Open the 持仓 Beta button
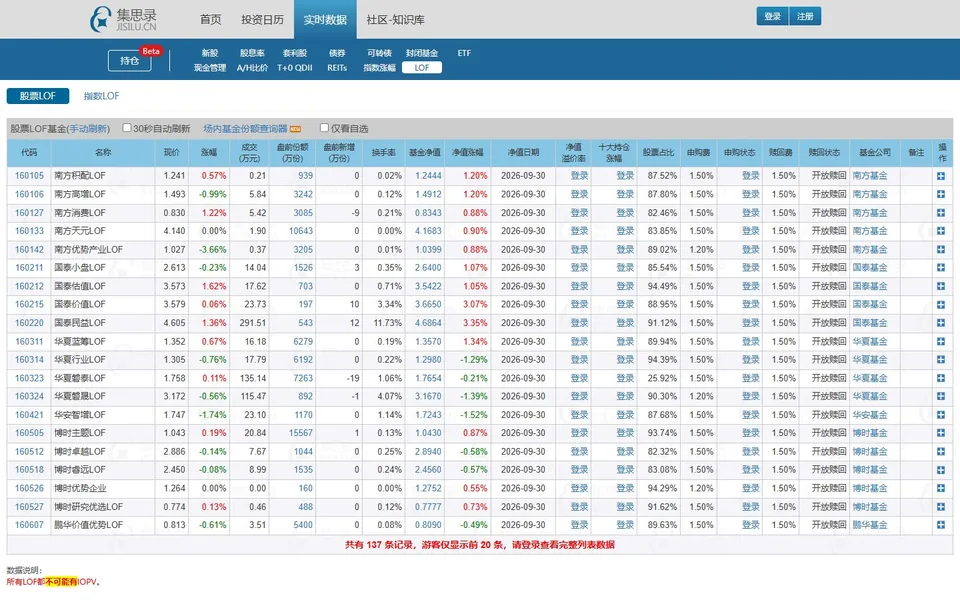Screen dimensions: 960x600 tap(130, 61)
